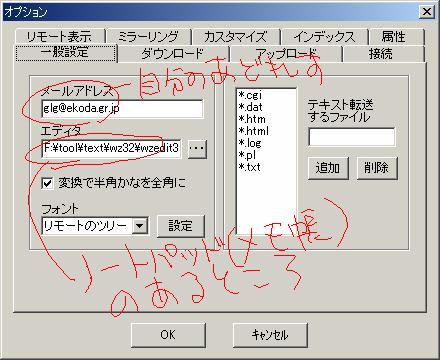This screenshot has height=360, width=440.
Task: Open the 属性 tab
Action: (x=396, y=36)
